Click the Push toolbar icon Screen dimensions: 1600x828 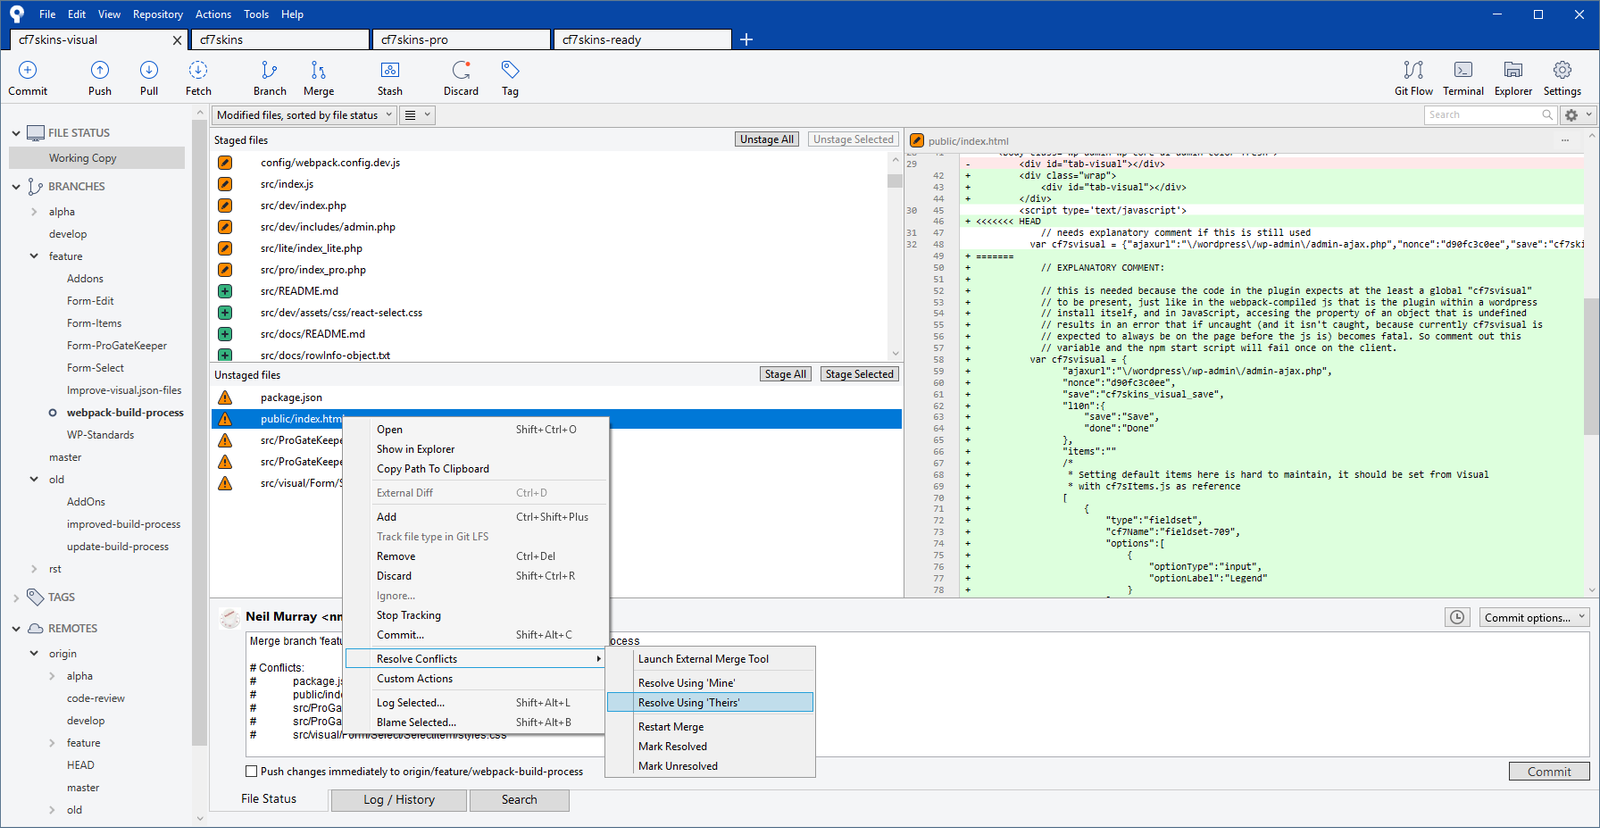[x=100, y=78]
